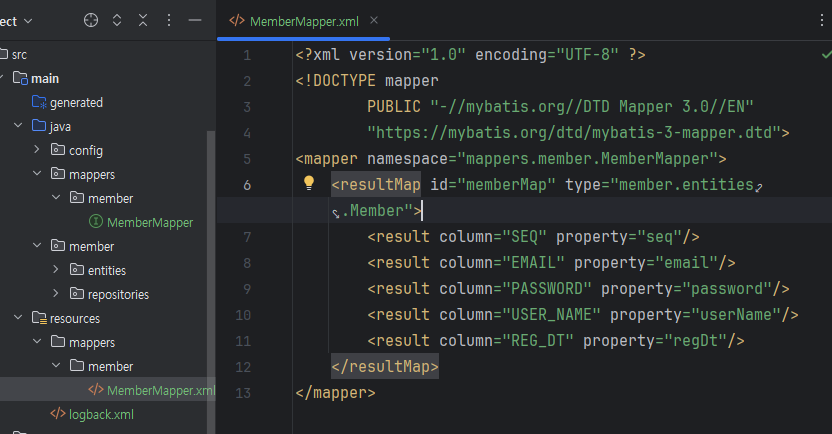Collapse the java folder

pos(18,125)
